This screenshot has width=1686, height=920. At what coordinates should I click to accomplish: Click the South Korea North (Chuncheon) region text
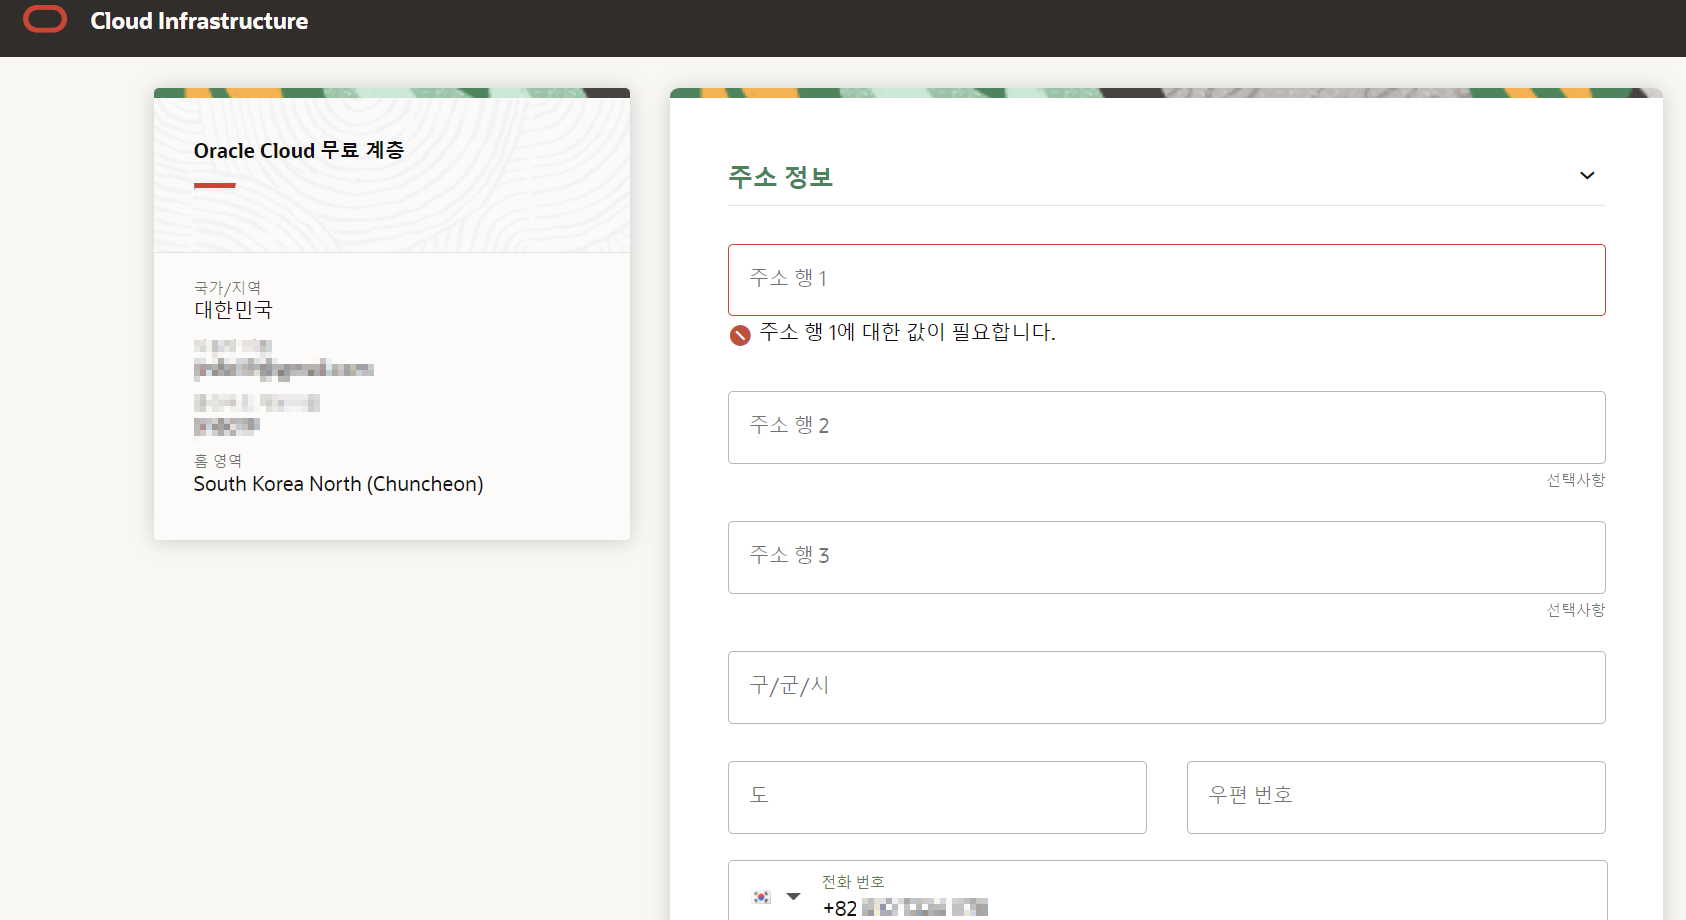point(338,484)
